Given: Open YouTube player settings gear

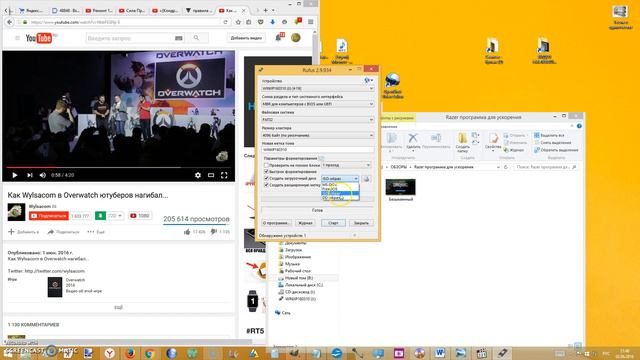Looking at the screenshot, I should 198,175.
